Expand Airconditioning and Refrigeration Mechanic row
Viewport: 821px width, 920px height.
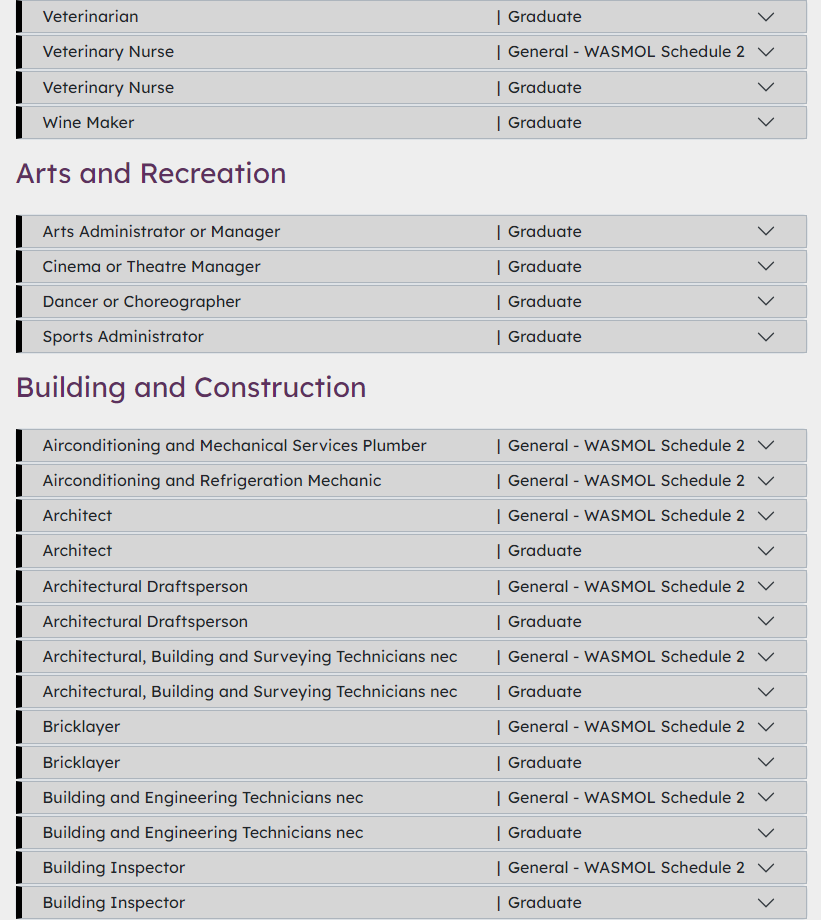click(766, 481)
